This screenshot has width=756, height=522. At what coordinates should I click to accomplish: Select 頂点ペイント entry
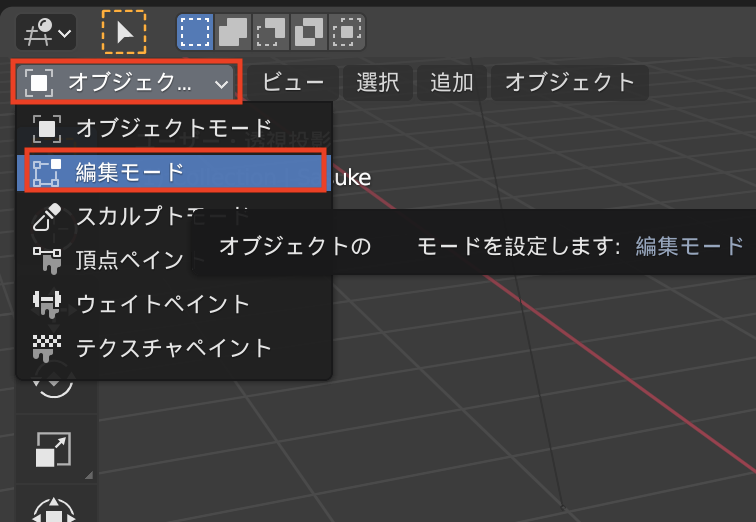coord(175,260)
